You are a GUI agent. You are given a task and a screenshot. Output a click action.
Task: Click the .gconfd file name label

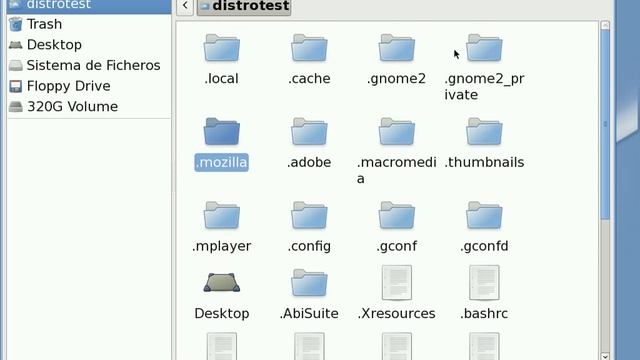click(484, 246)
